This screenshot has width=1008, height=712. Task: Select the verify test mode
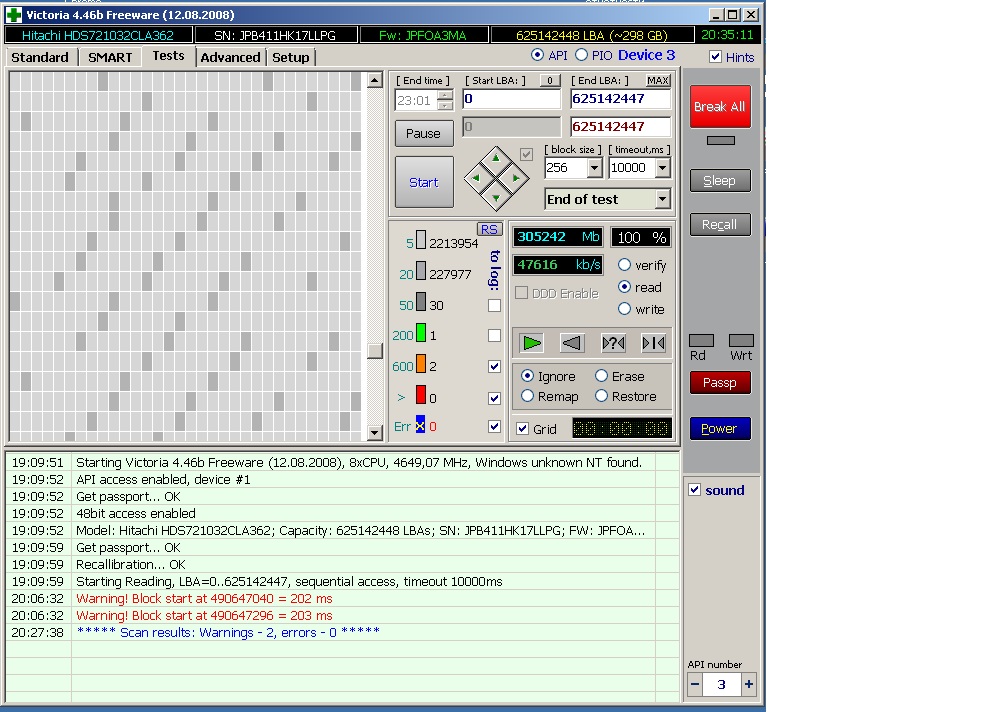coord(624,265)
